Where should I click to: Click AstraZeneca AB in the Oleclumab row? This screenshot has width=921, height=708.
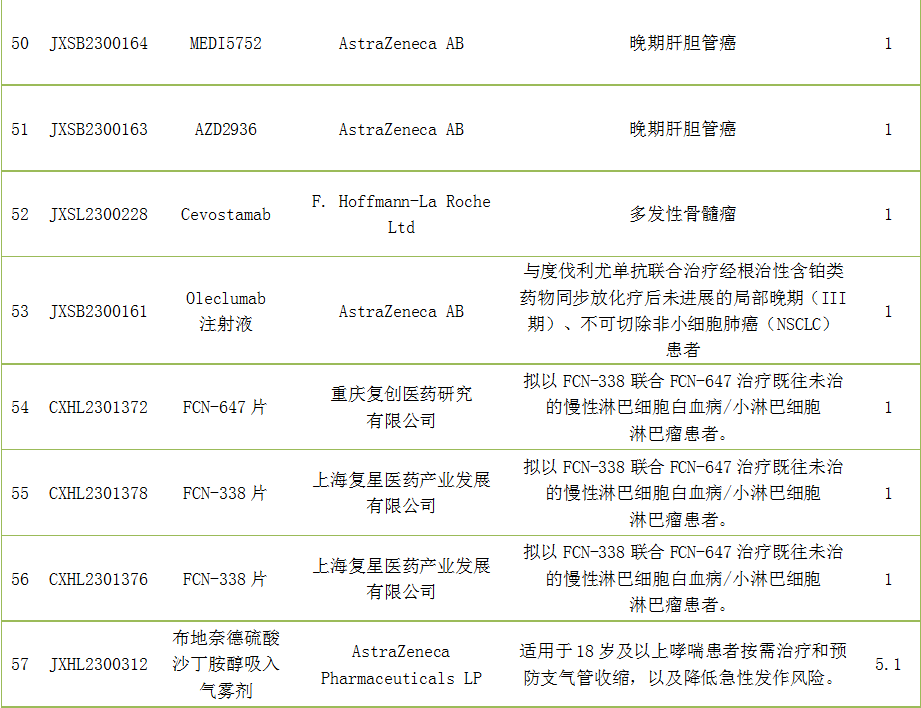point(401,311)
